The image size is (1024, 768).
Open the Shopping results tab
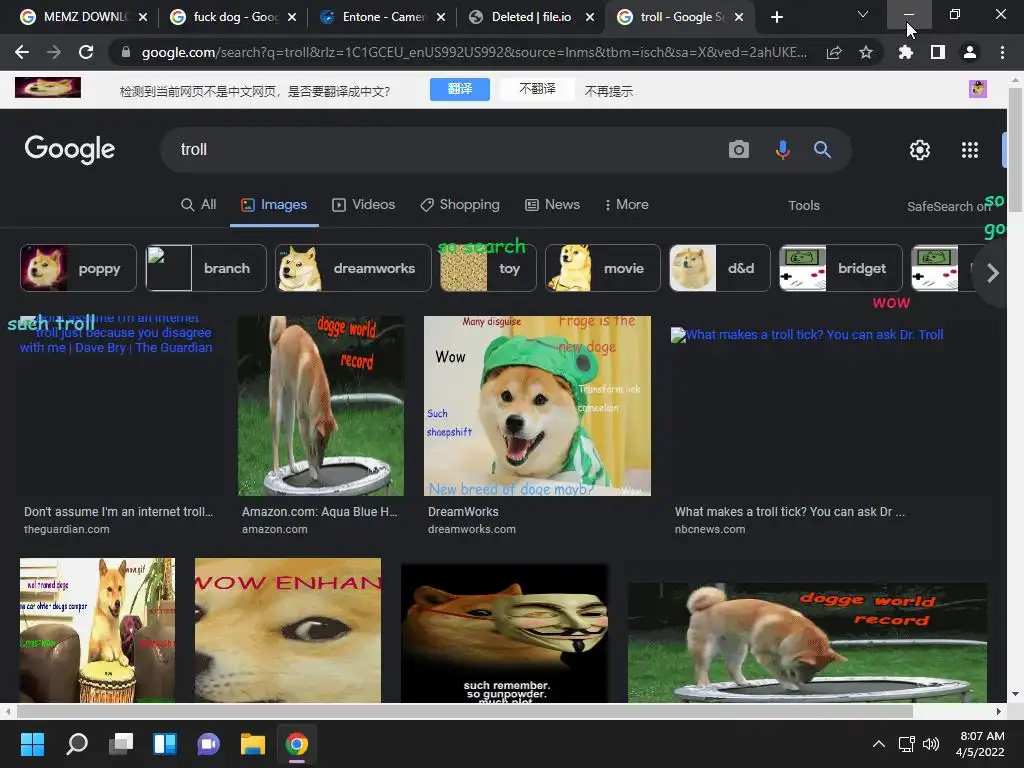[x=460, y=204]
